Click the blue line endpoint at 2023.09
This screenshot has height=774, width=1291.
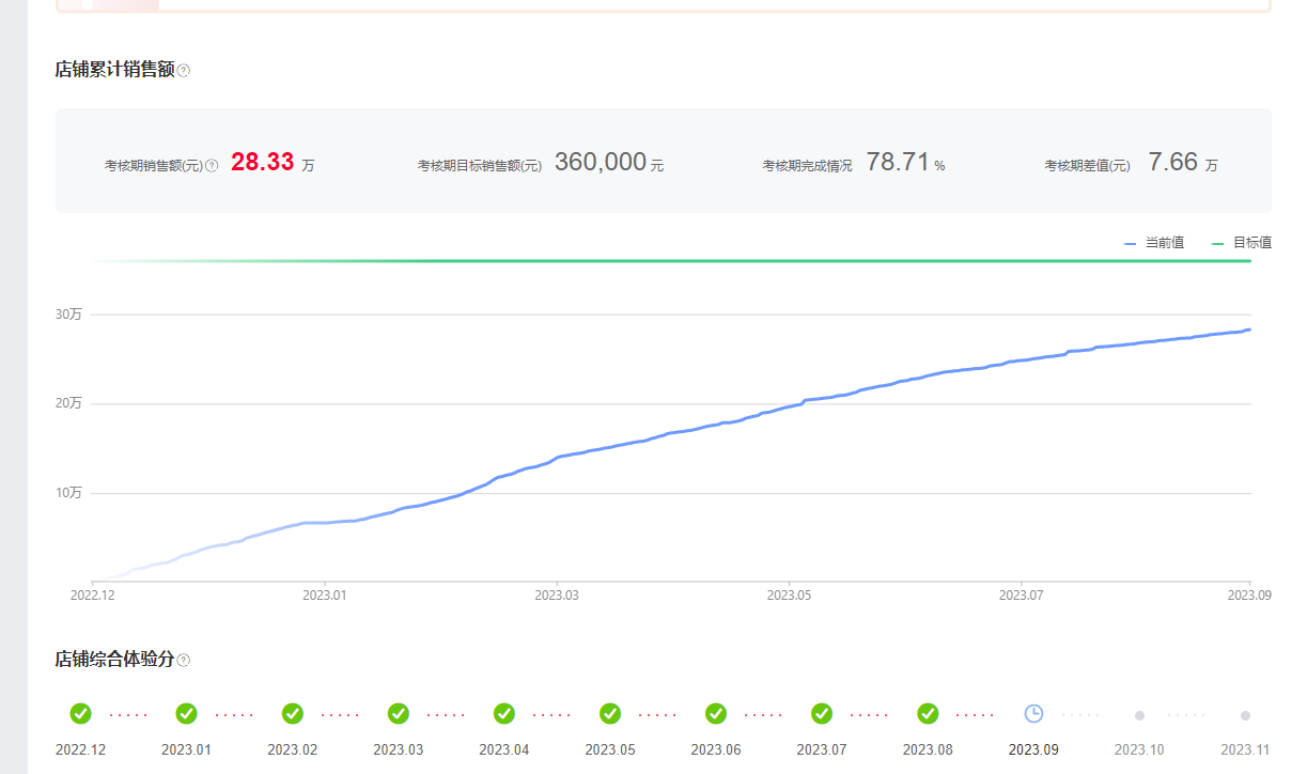click(x=1249, y=329)
